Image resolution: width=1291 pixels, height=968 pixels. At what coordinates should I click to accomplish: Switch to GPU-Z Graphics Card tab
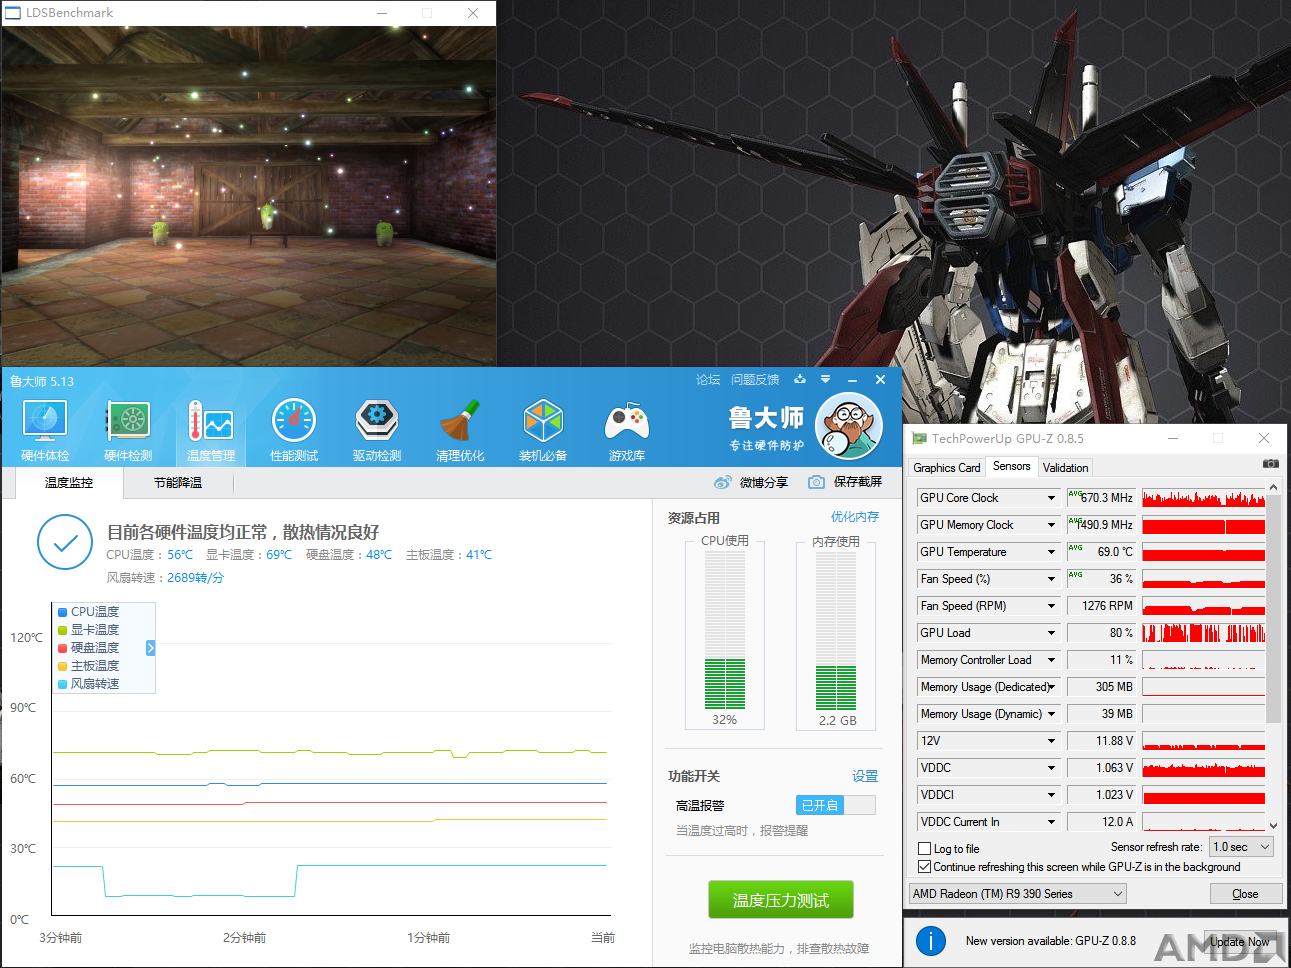click(x=947, y=468)
